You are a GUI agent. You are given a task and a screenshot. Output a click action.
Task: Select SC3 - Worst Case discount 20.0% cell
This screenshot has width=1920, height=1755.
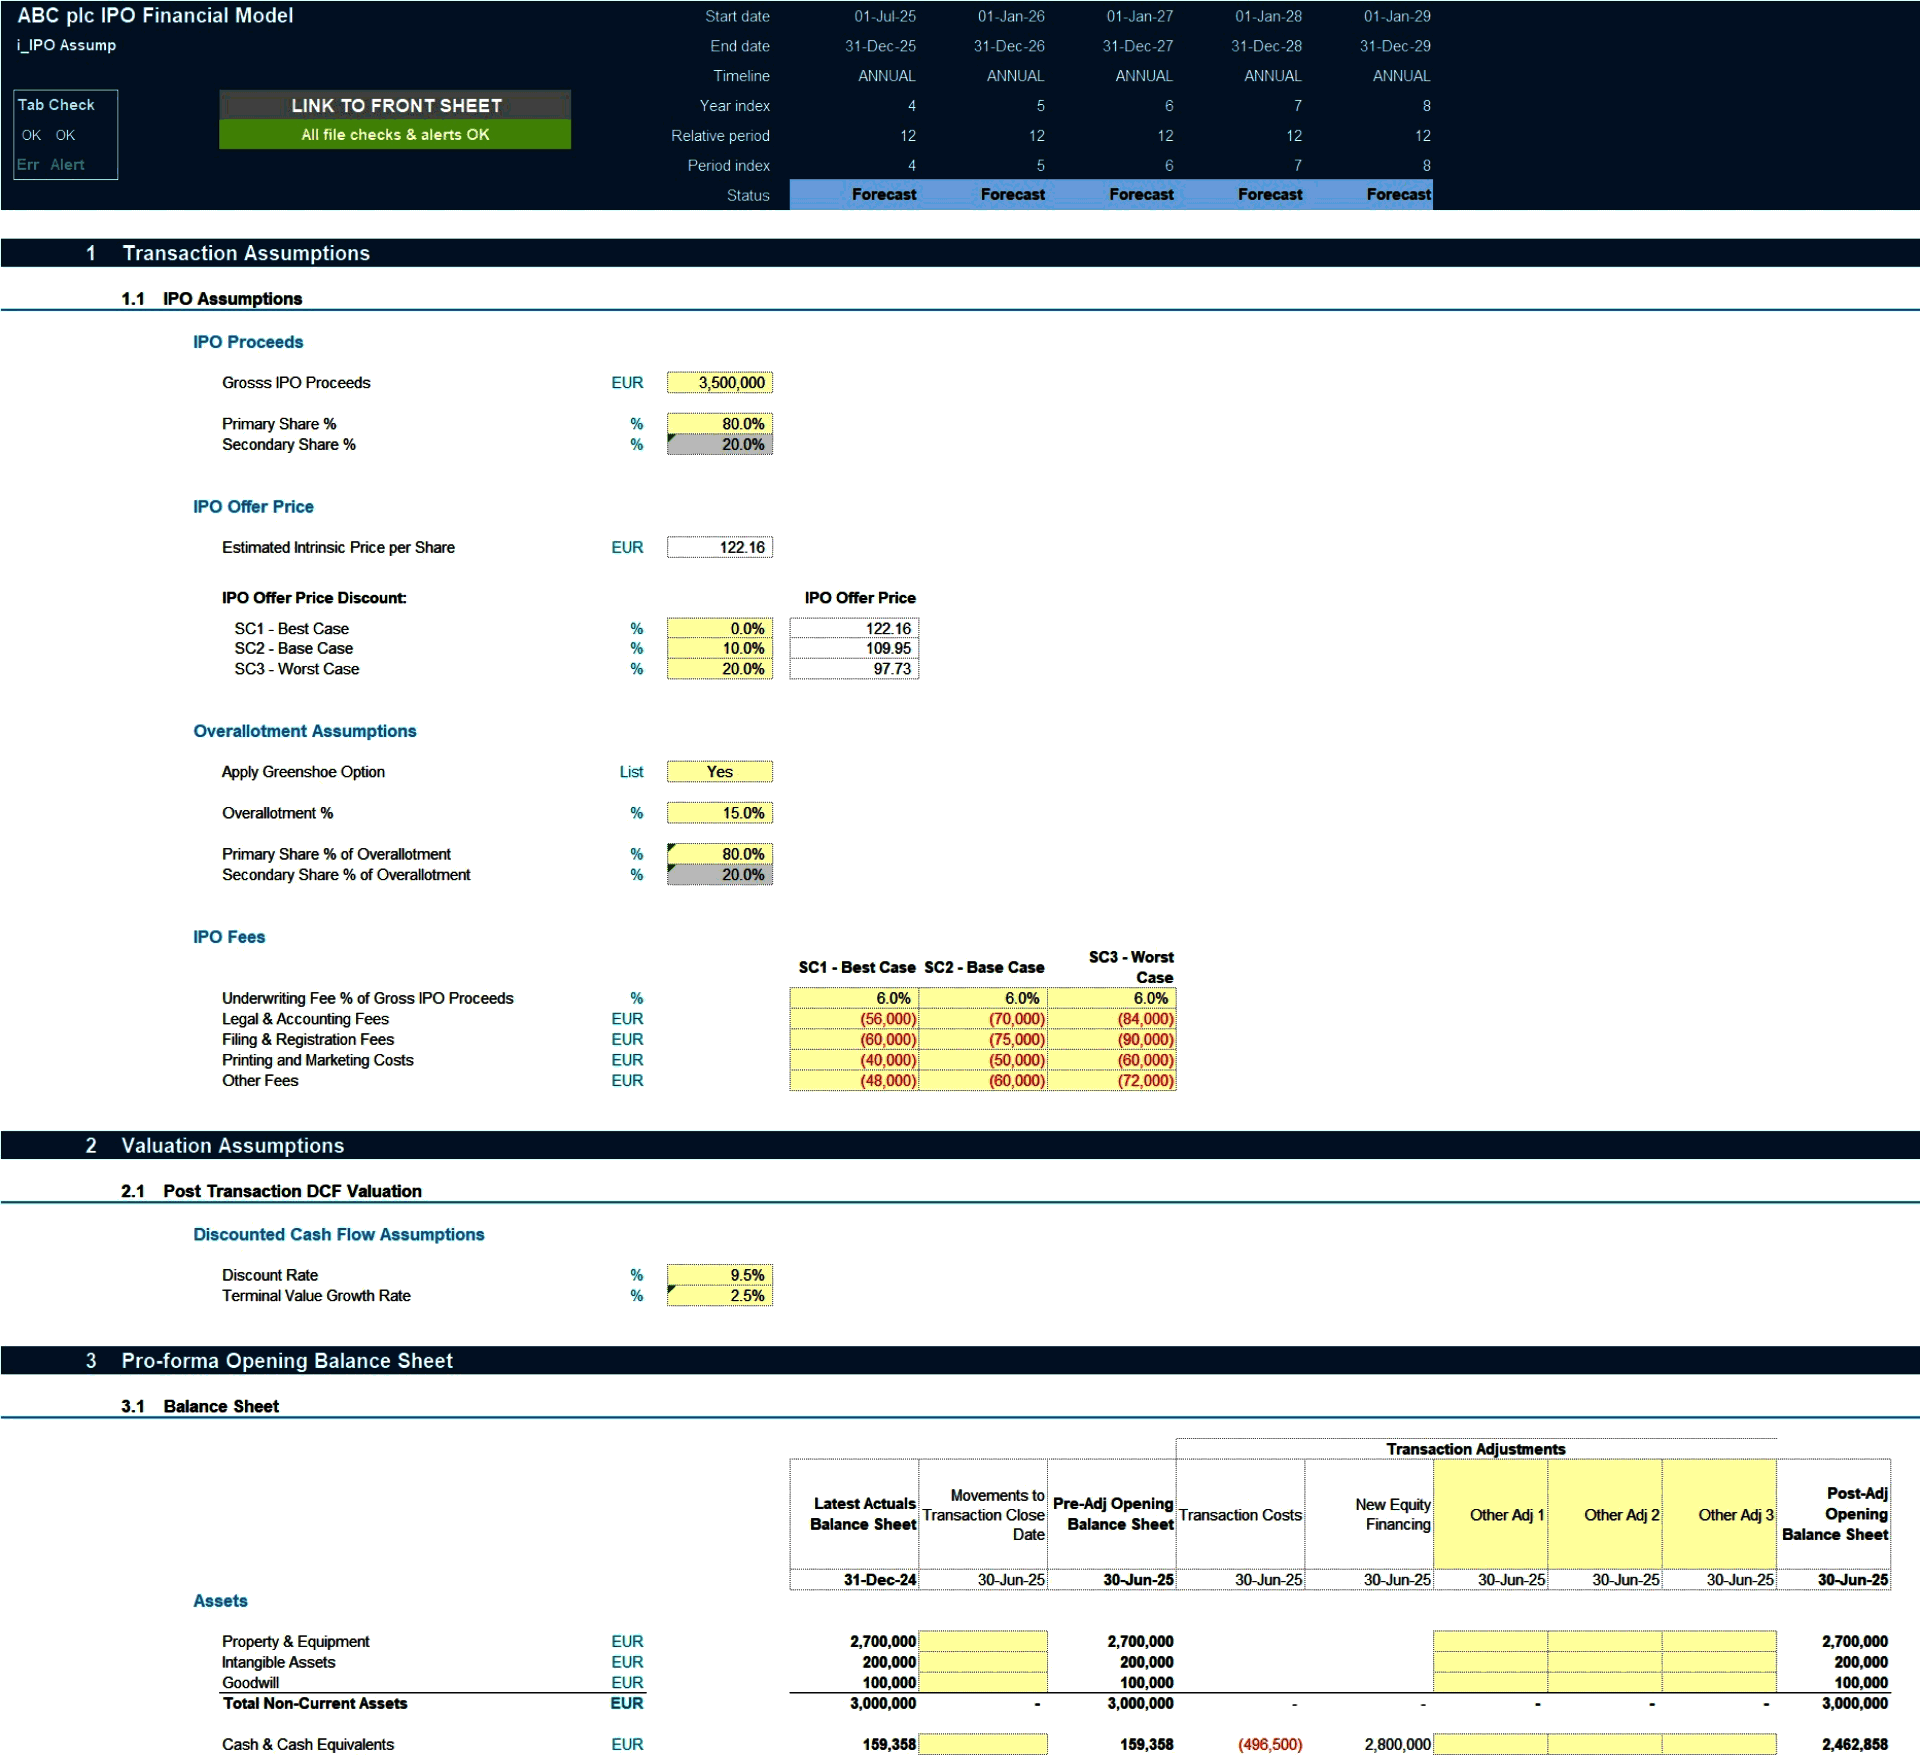click(x=720, y=669)
